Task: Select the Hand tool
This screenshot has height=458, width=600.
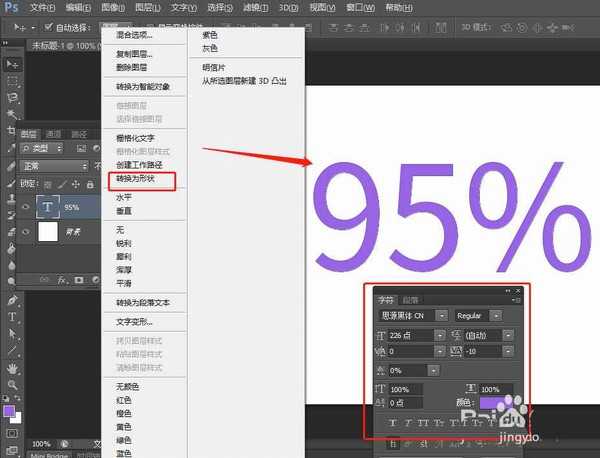Action: [x=13, y=367]
